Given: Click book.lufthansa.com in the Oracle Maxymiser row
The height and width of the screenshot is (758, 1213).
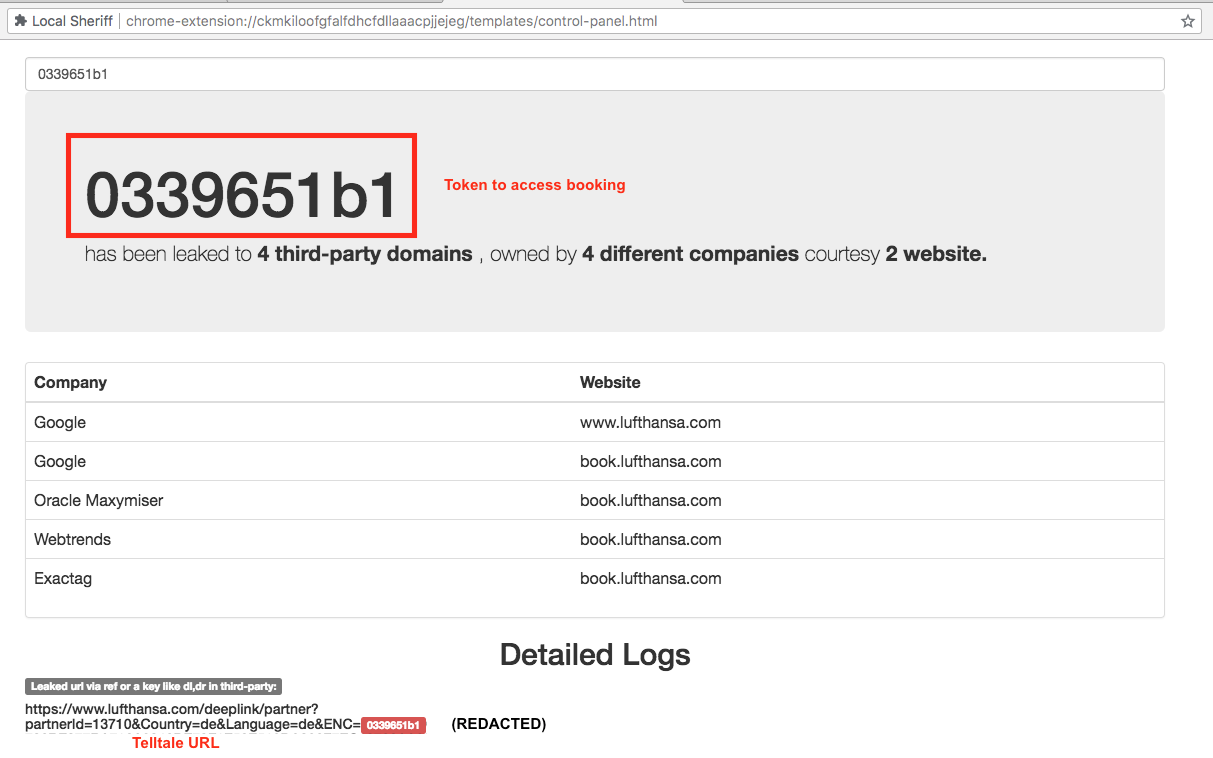Looking at the screenshot, I should click(650, 500).
